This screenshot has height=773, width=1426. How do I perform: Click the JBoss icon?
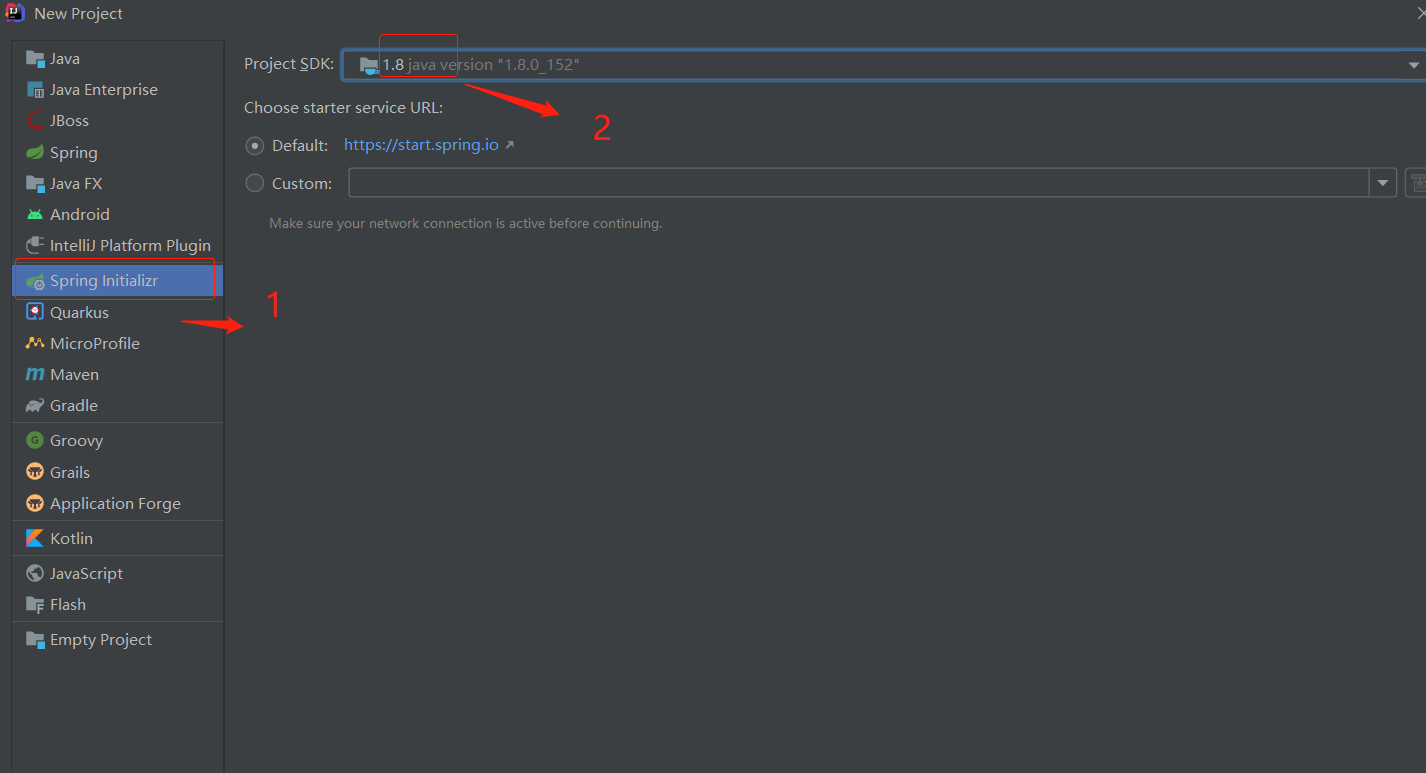tap(35, 121)
